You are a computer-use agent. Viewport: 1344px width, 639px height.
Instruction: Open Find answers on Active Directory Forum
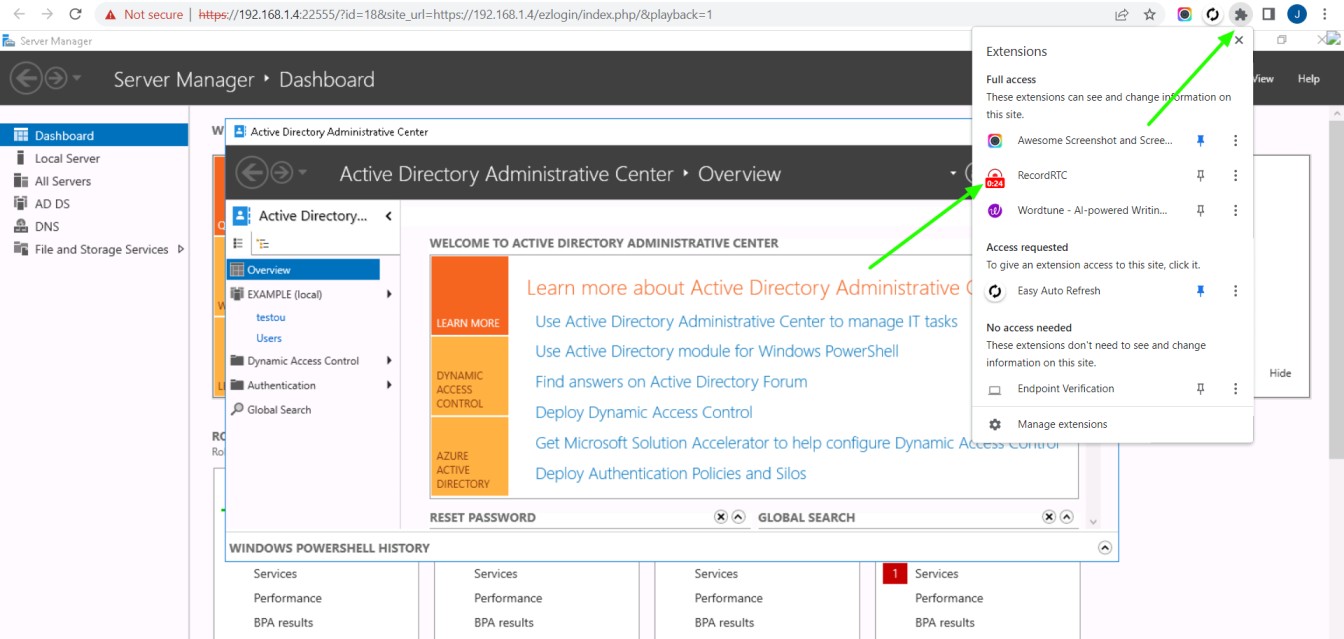[x=671, y=381]
